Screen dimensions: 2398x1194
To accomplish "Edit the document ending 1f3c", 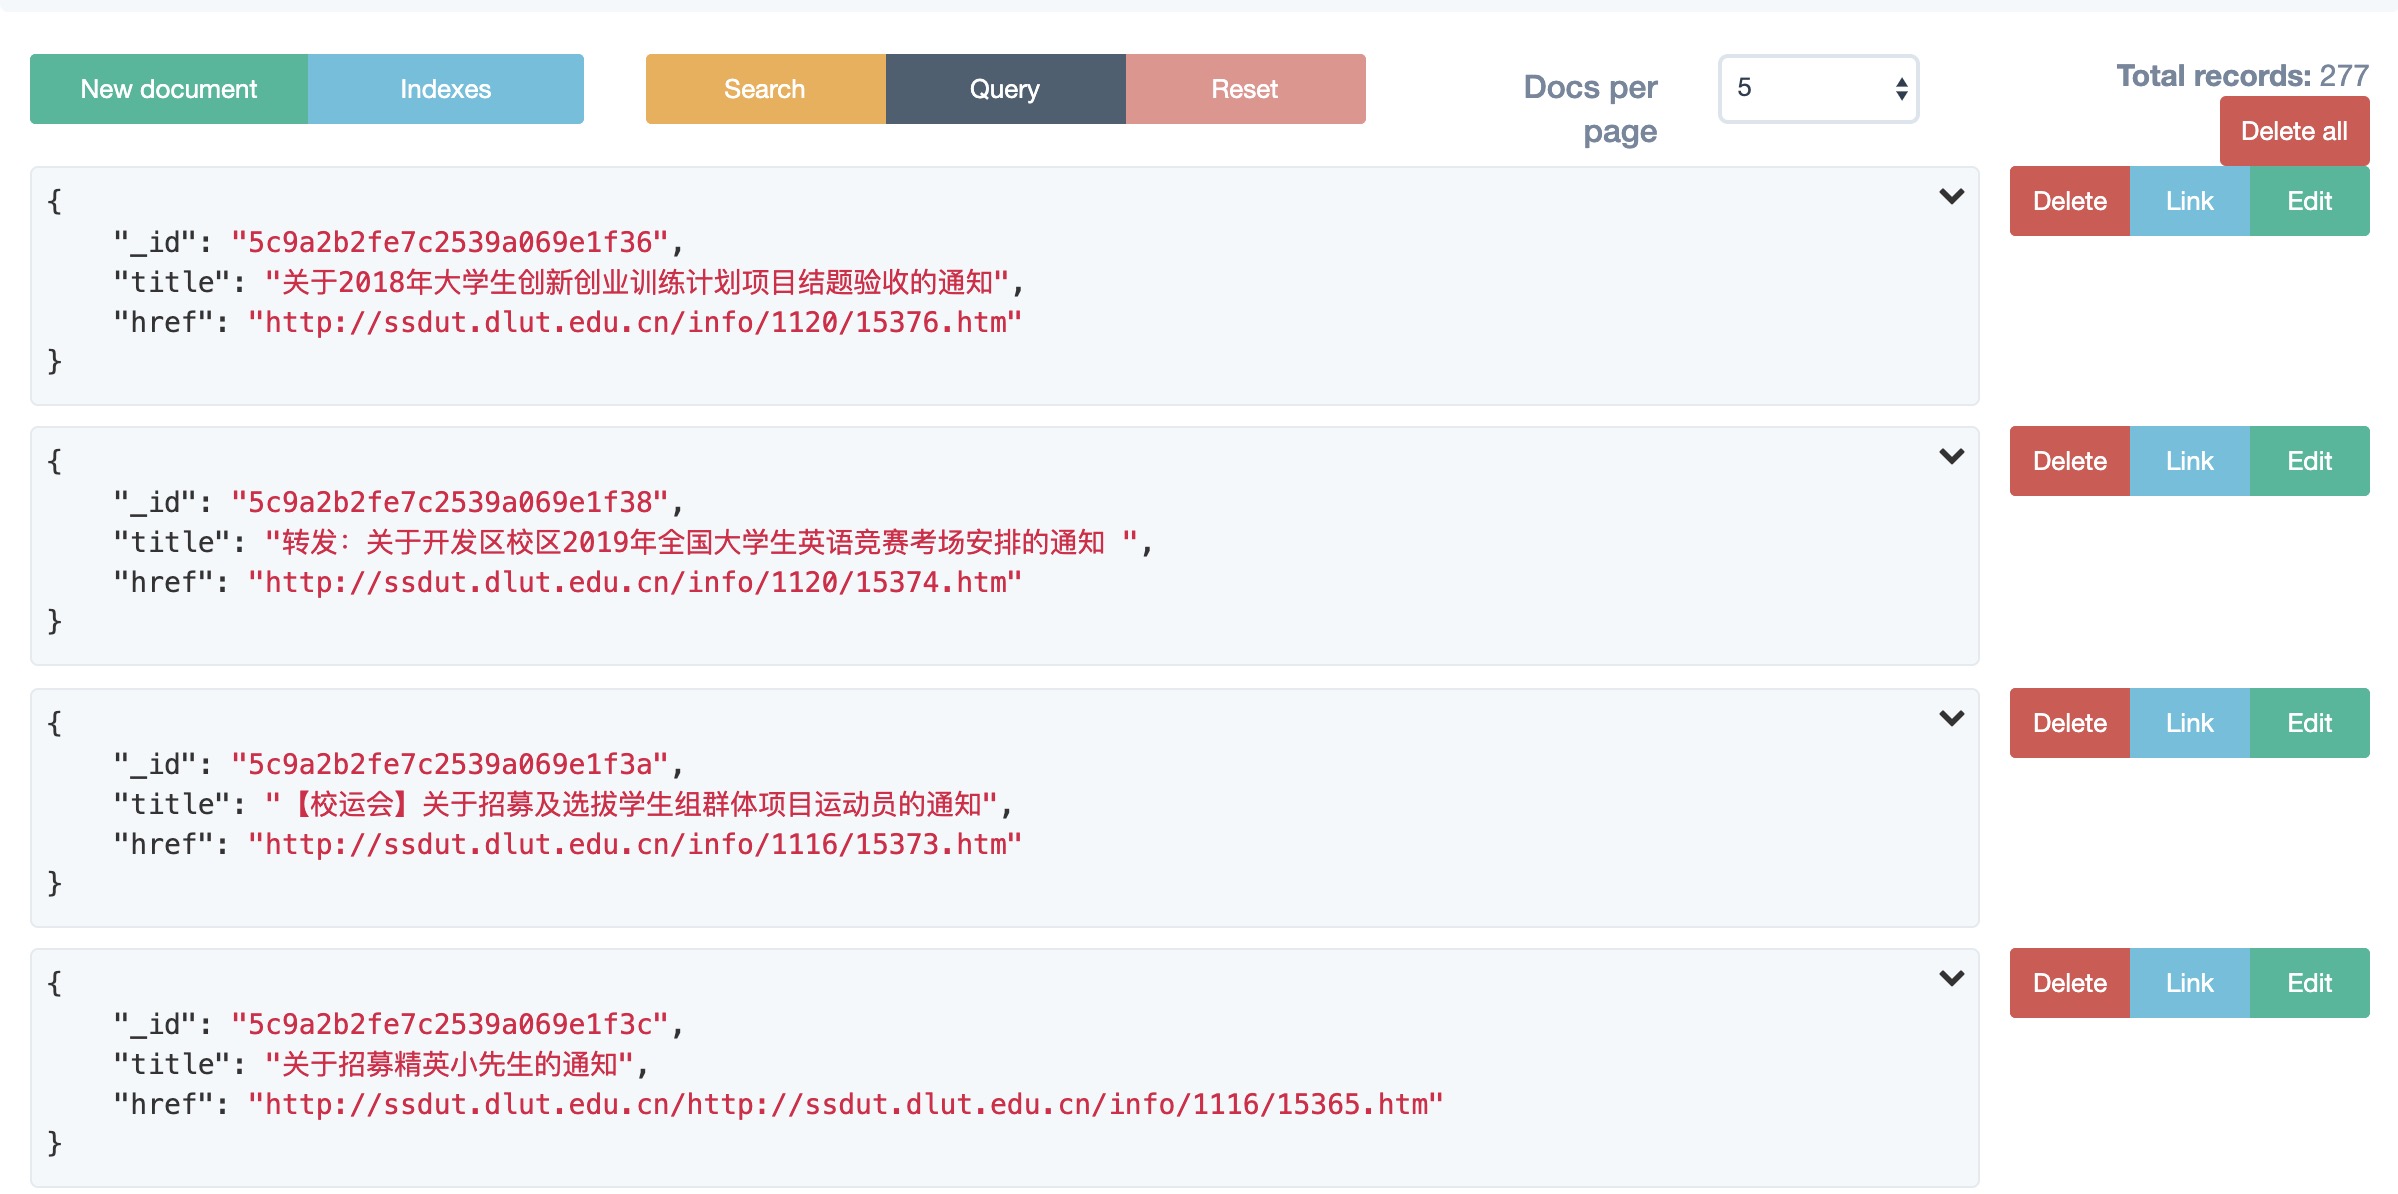I will coord(2309,983).
